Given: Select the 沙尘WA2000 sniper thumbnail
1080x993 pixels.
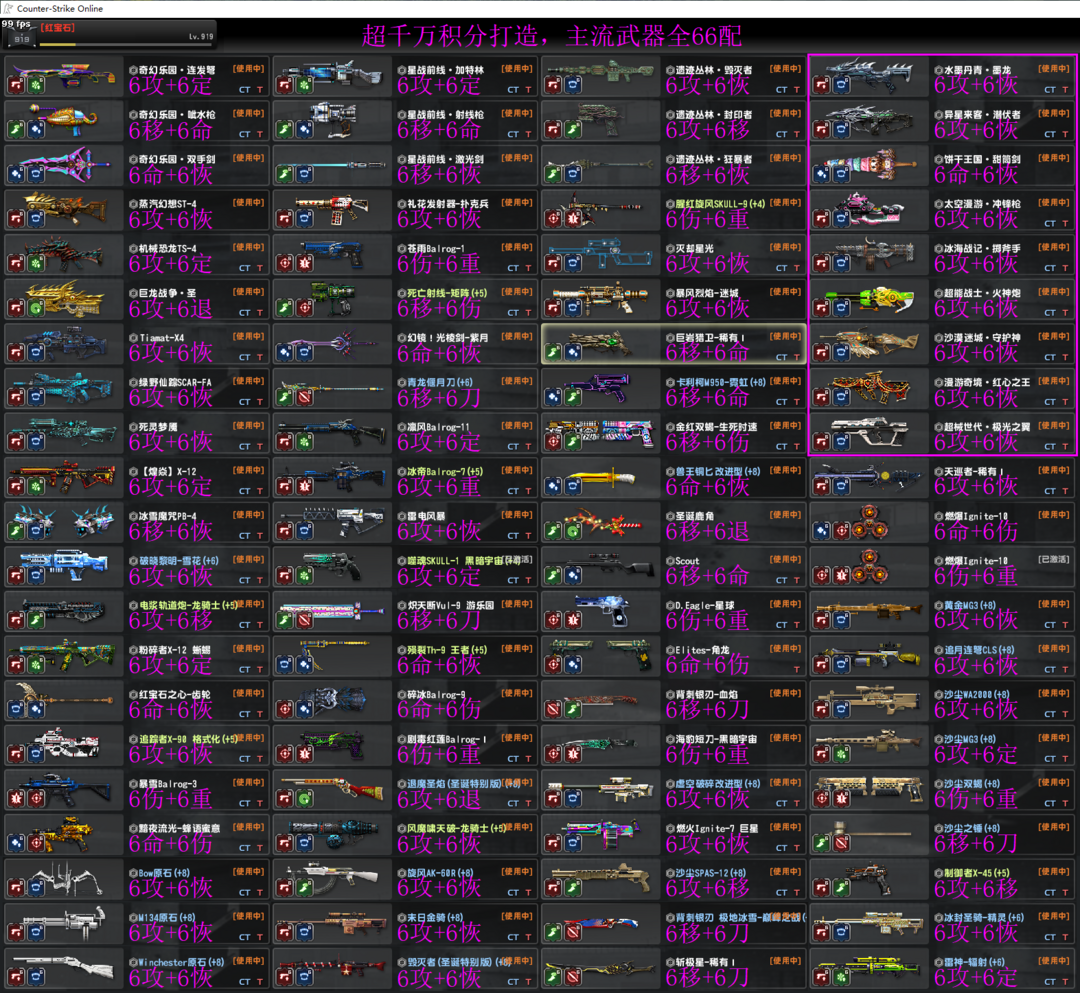Looking at the screenshot, I should (870, 700).
